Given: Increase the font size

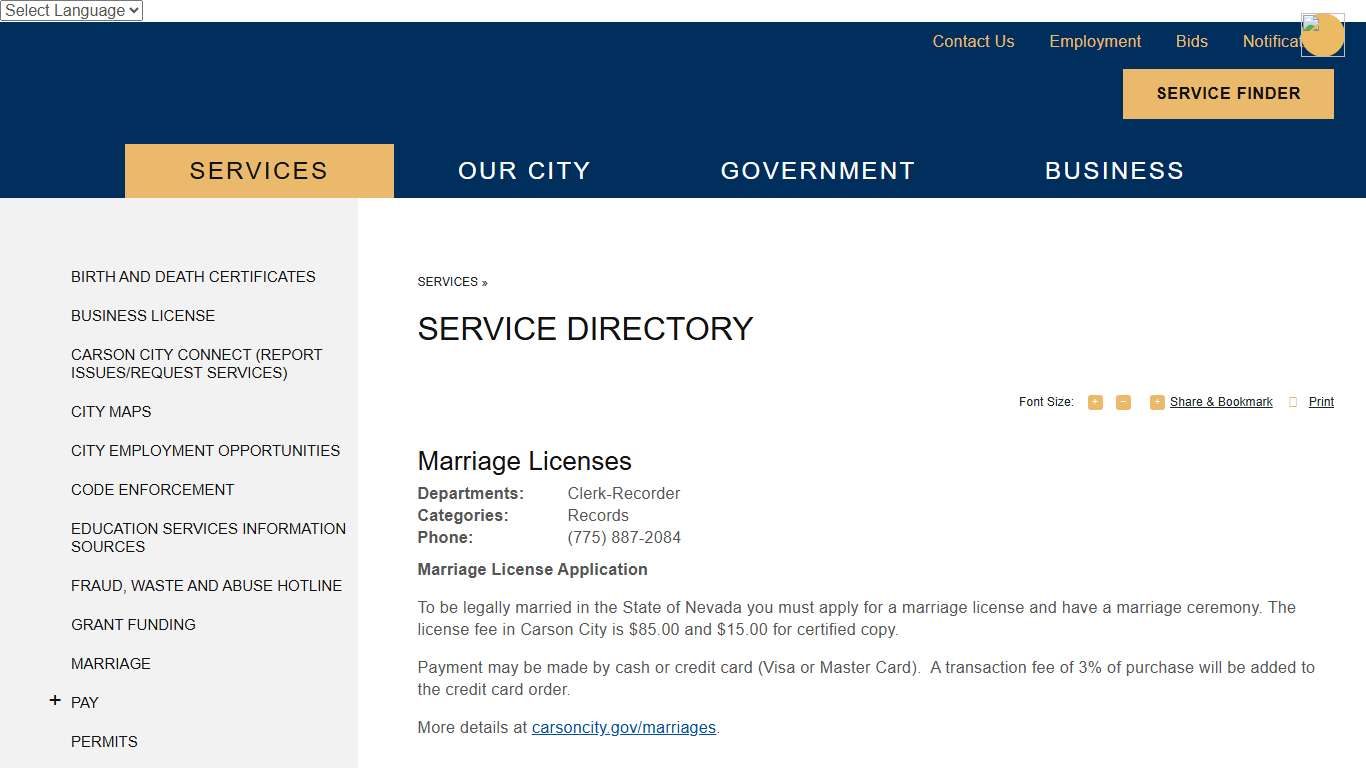Looking at the screenshot, I should (1095, 402).
